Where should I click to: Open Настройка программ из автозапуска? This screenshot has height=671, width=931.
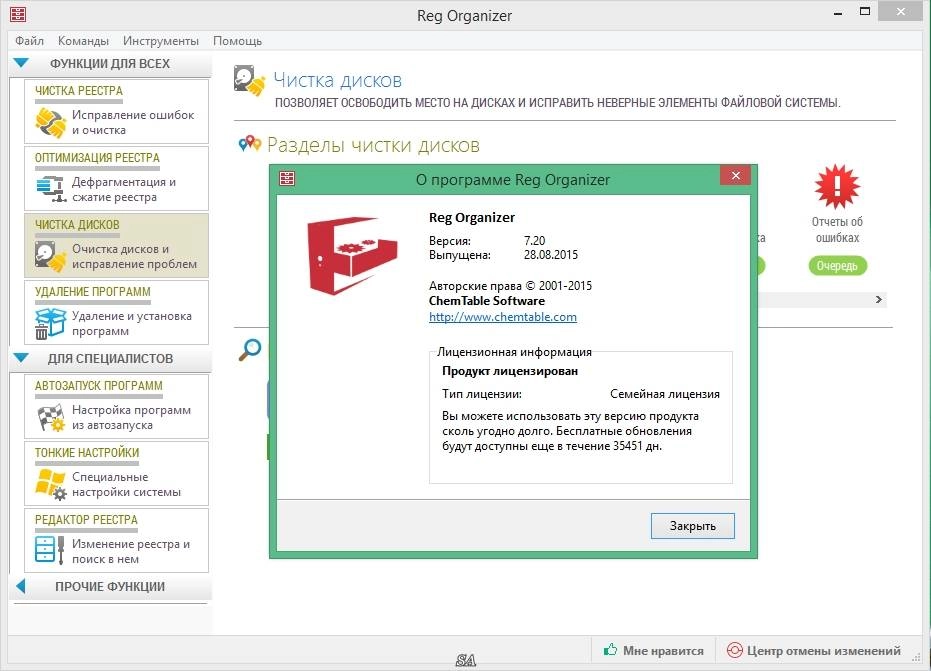pyautogui.click(x=131, y=417)
